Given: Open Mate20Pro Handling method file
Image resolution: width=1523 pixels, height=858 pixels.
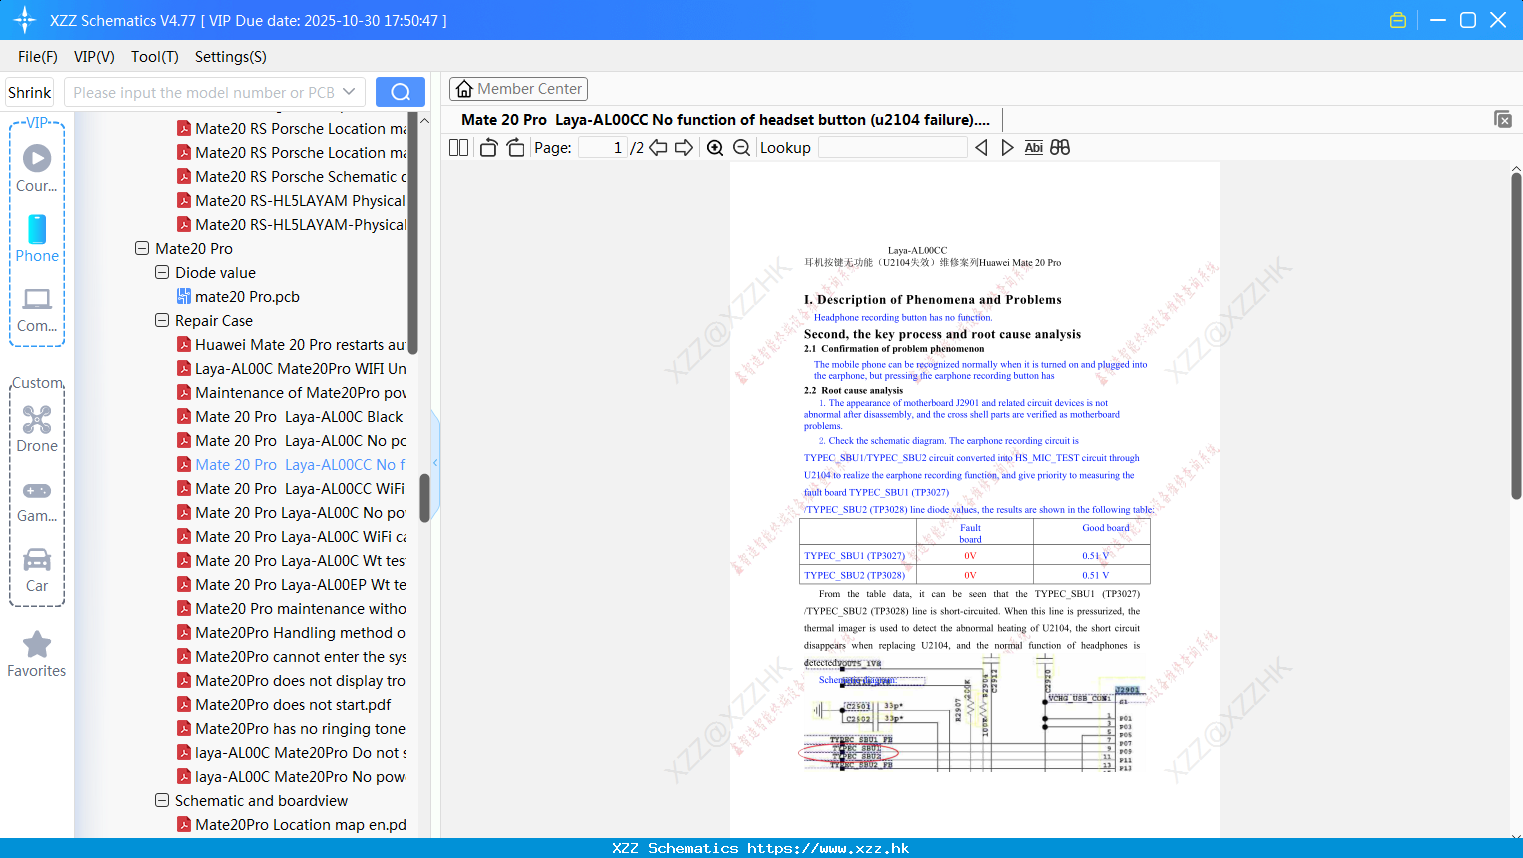Looking at the screenshot, I should pyautogui.click(x=291, y=632).
